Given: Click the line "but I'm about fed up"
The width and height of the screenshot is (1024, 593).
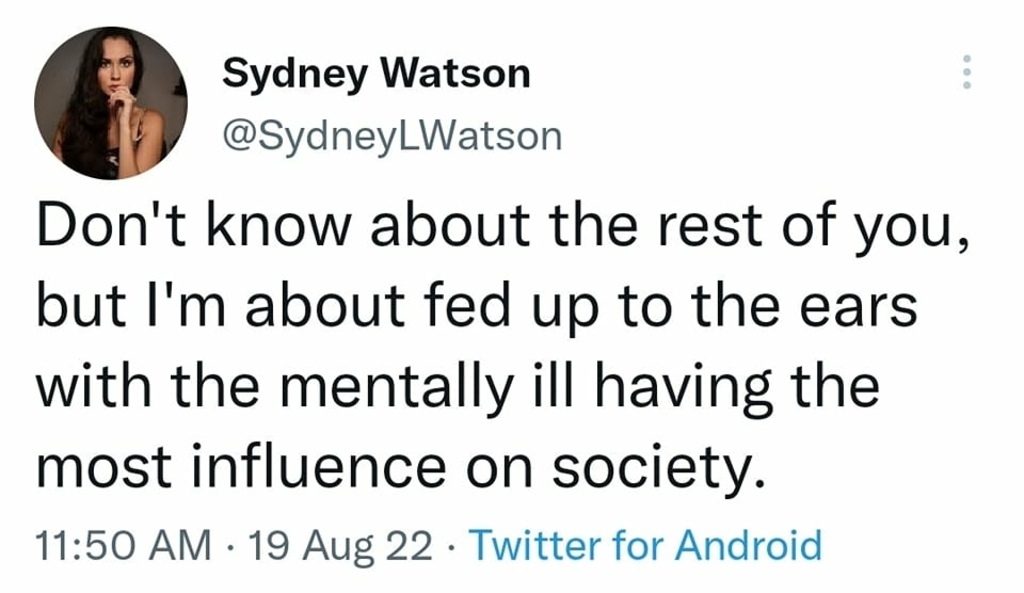Looking at the screenshot, I should pyautogui.click(x=476, y=309).
